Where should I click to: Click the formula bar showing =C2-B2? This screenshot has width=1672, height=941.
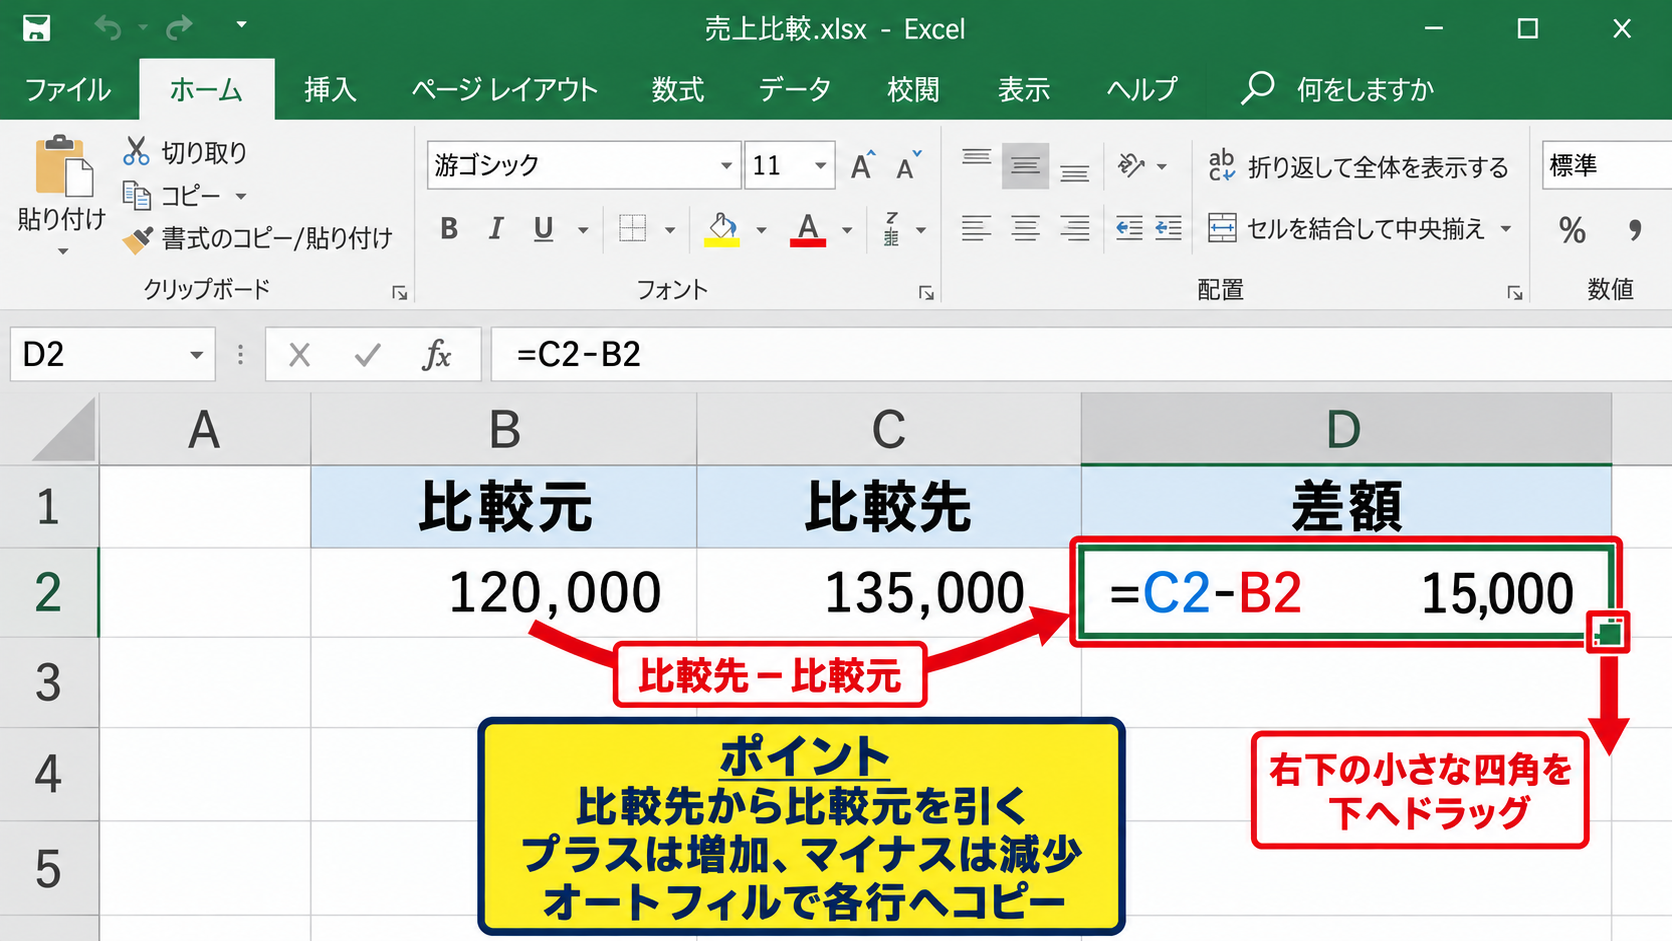[x=1080, y=354]
